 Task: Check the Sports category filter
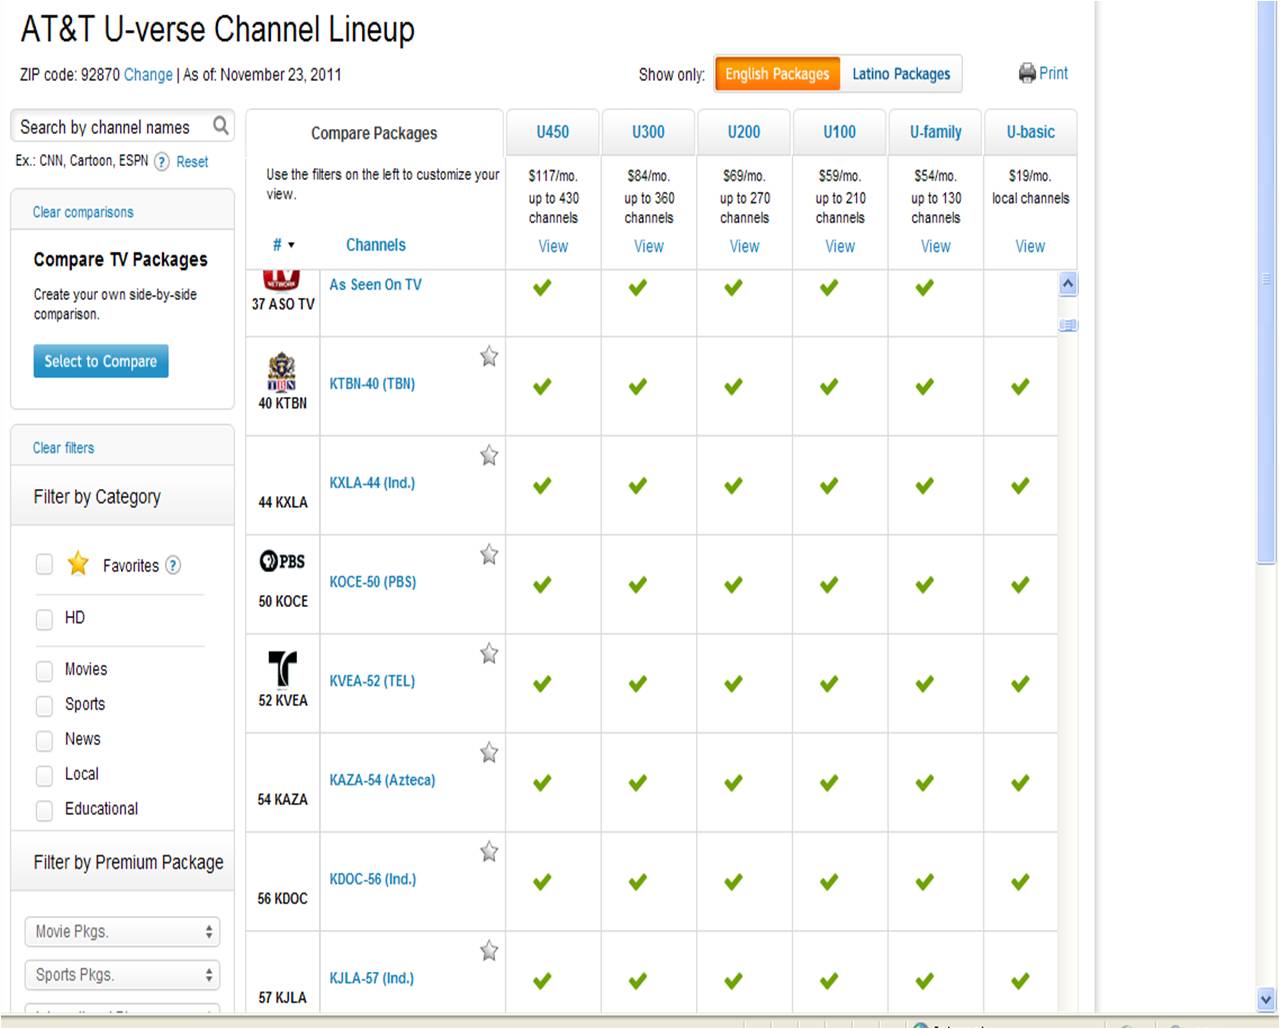point(44,706)
